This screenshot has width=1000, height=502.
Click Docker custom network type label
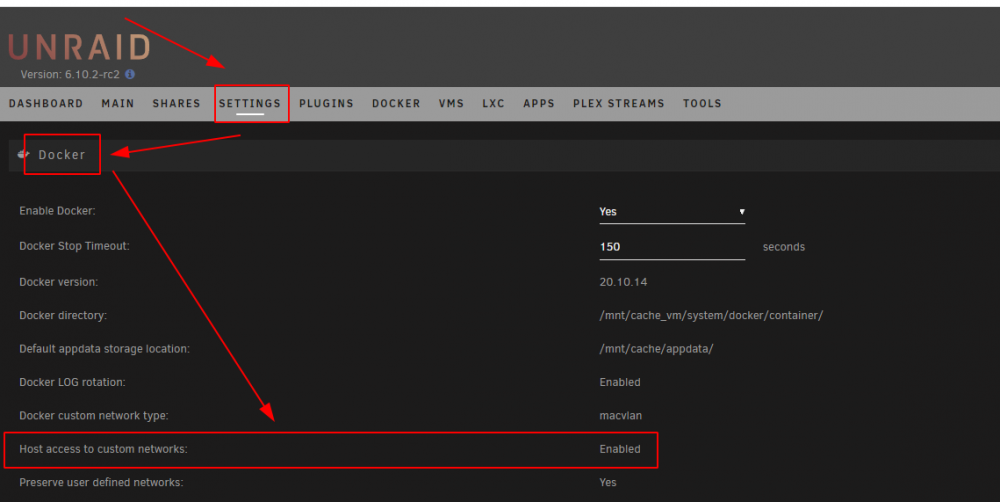[94, 415]
